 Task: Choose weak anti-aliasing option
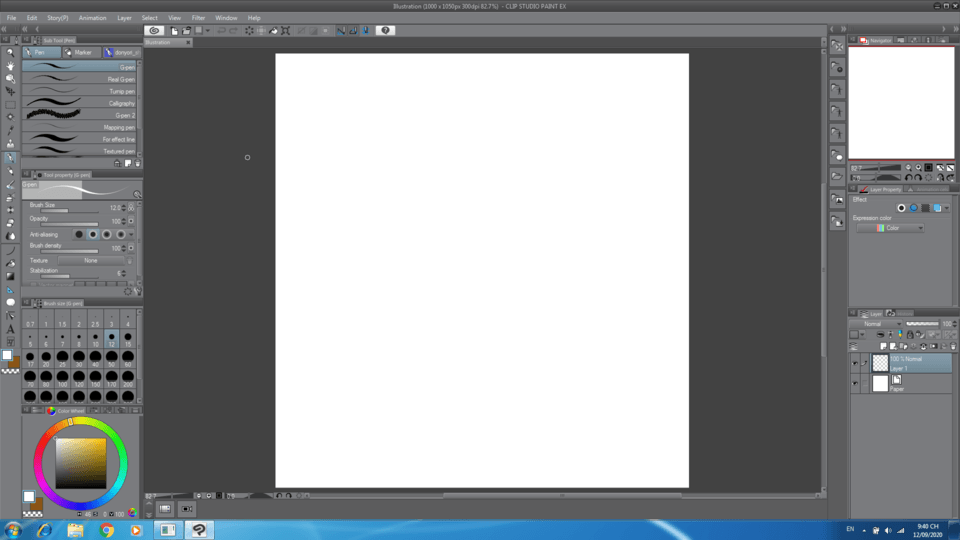pos(93,234)
